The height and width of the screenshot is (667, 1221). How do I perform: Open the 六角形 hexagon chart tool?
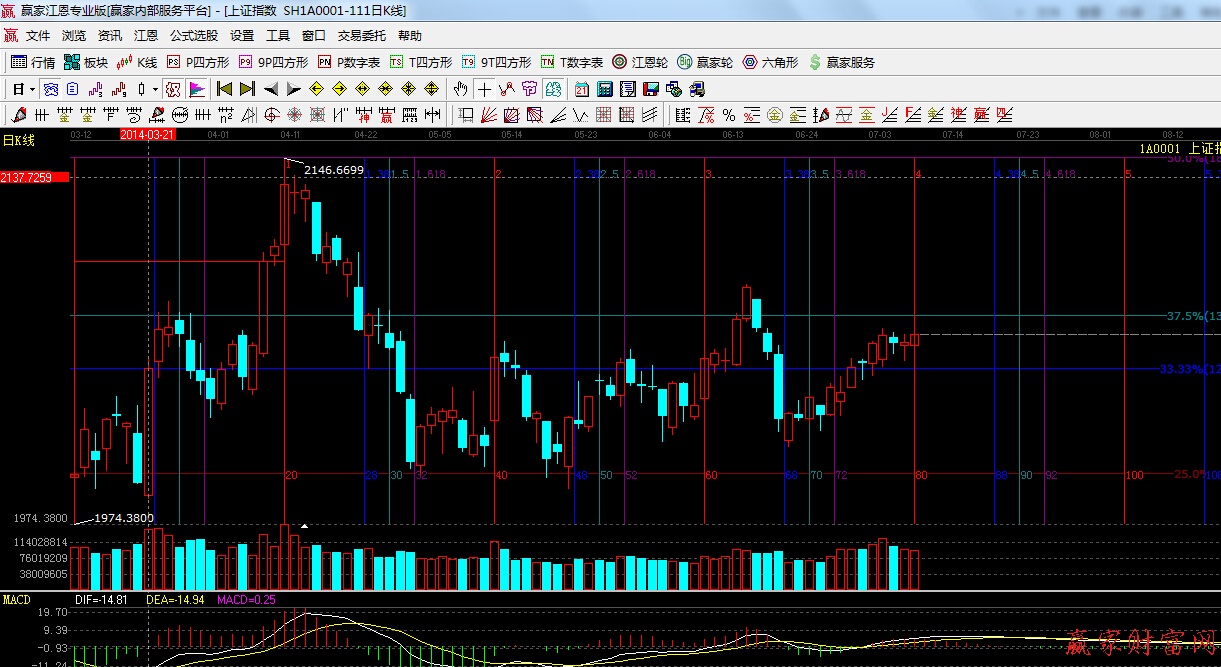tap(769, 62)
